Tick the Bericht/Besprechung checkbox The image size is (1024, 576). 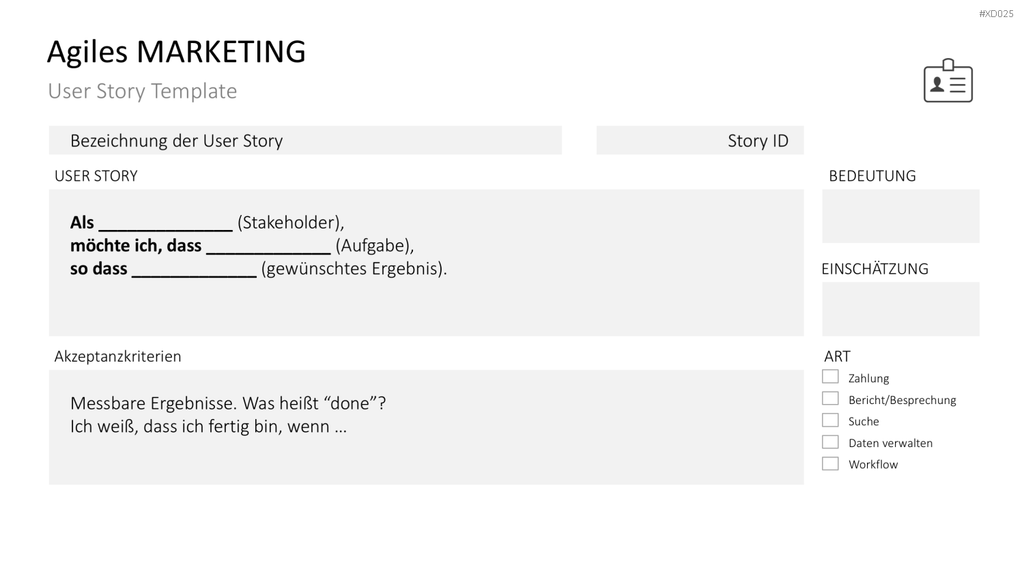830,398
